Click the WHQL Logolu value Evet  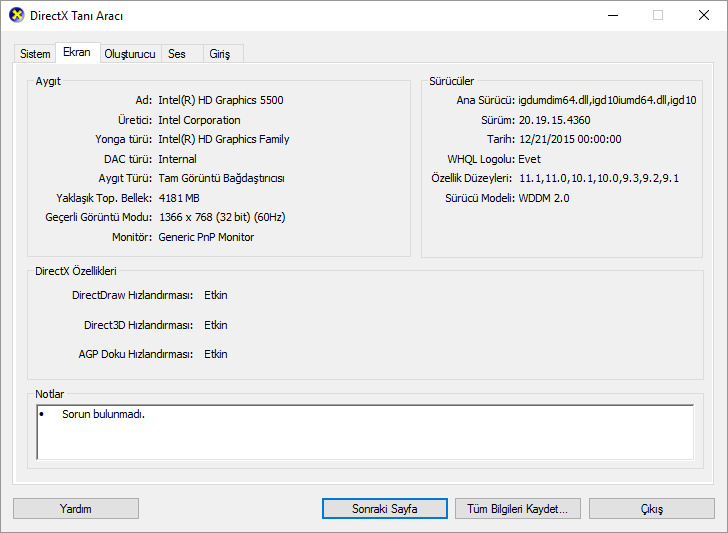click(x=529, y=159)
